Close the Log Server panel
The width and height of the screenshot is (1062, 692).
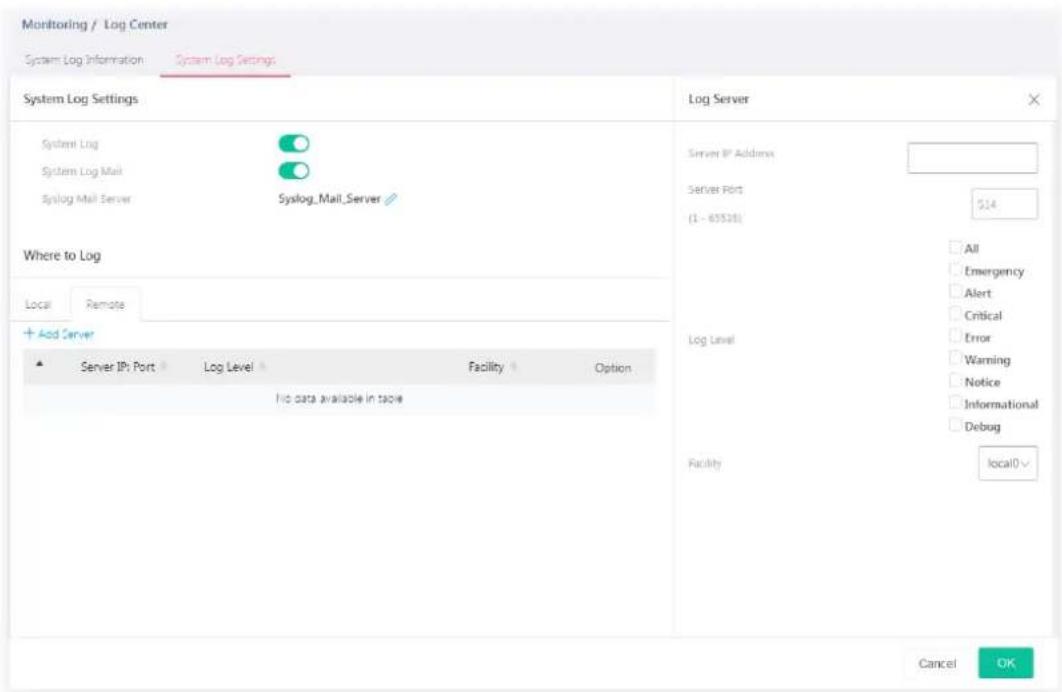(x=1034, y=100)
